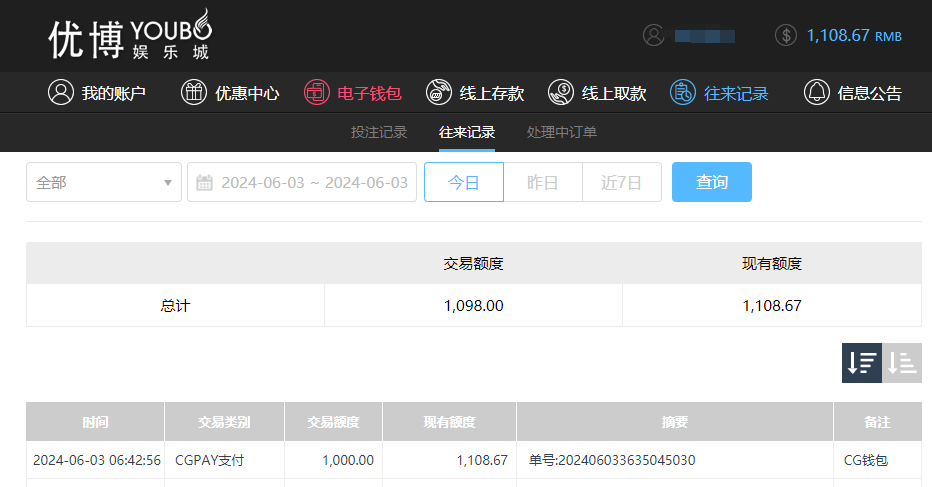Click the dollar balance icon
The height and width of the screenshot is (487, 932).
click(x=786, y=35)
